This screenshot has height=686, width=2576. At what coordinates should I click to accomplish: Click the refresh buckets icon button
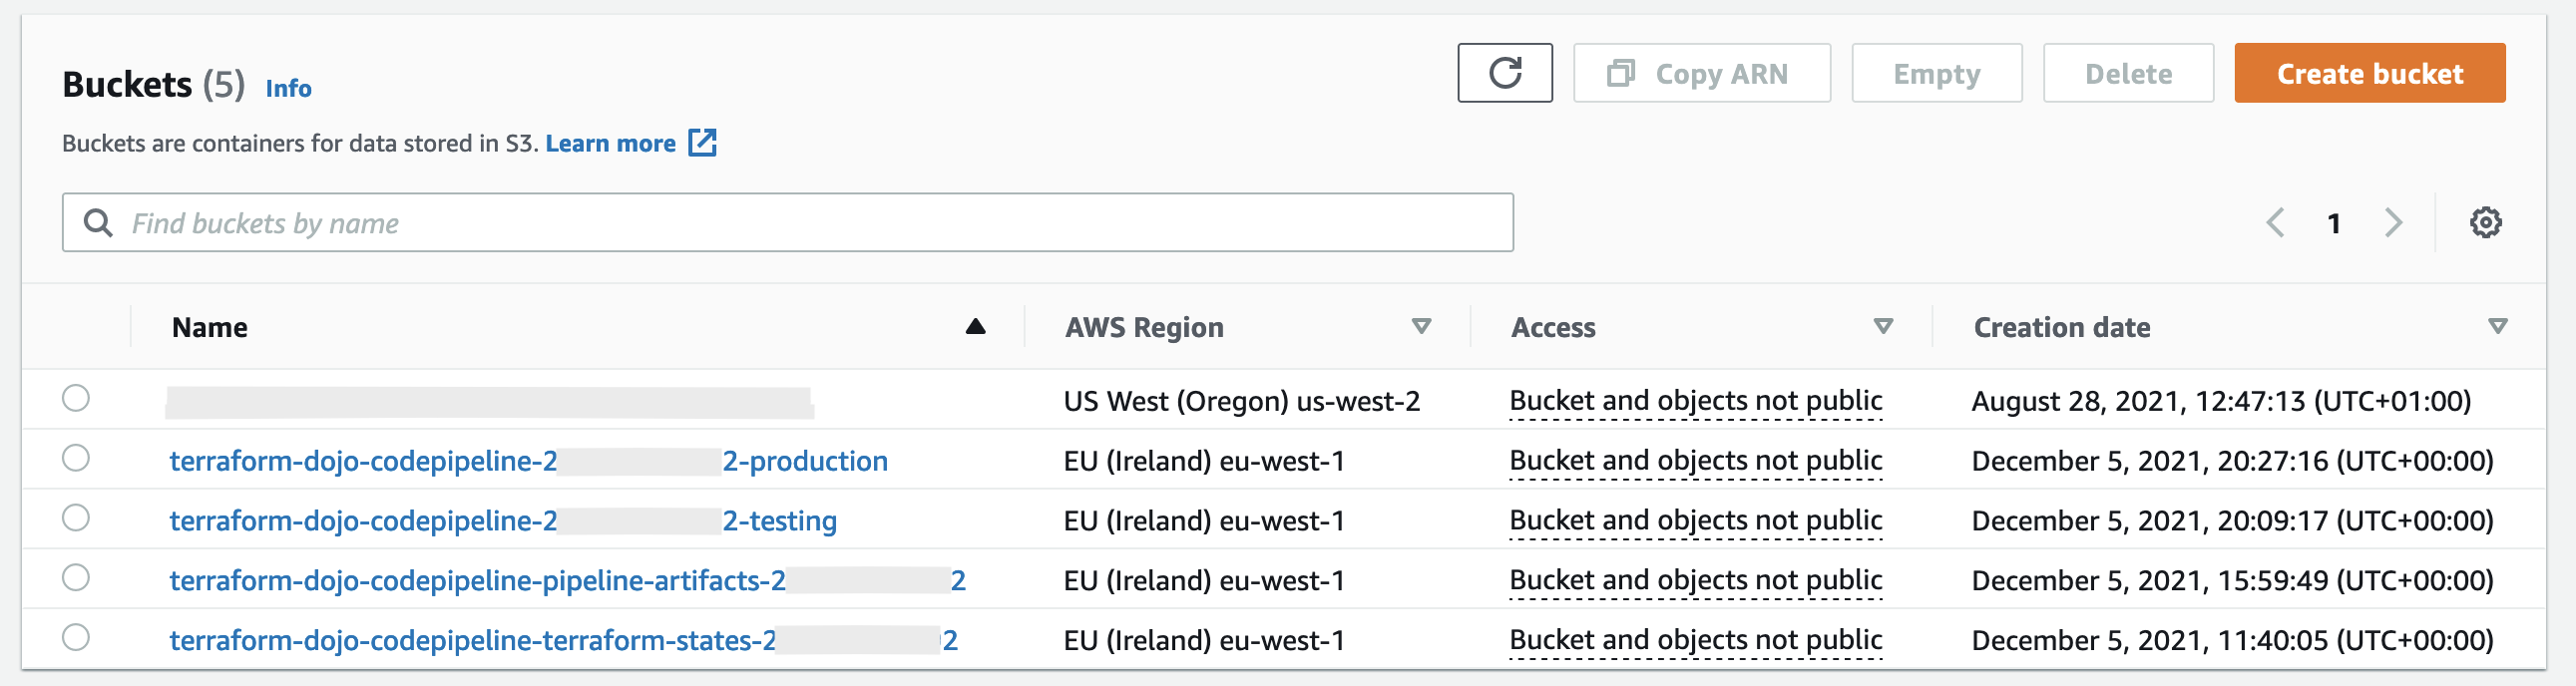[1504, 73]
